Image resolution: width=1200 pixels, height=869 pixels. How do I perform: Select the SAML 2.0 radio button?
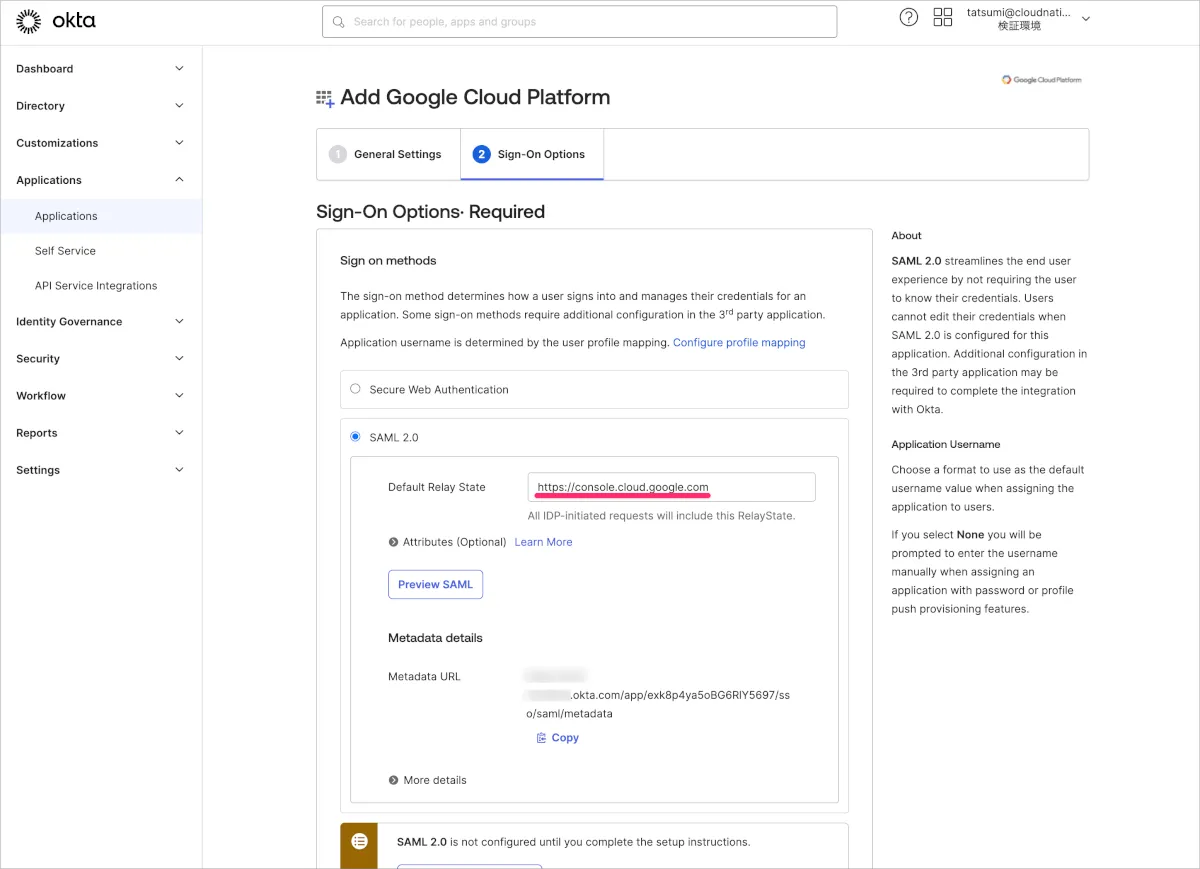click(355, 437)
